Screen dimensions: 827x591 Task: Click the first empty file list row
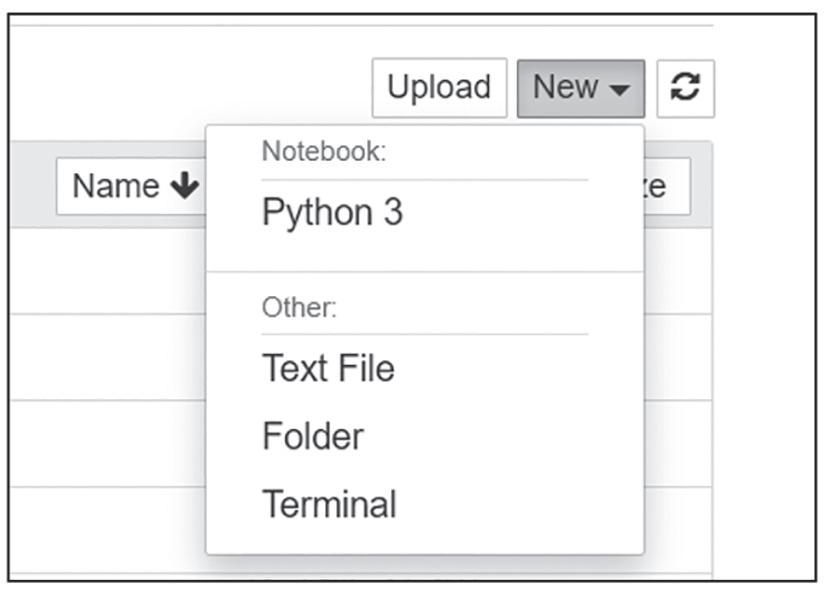[105, 271]
